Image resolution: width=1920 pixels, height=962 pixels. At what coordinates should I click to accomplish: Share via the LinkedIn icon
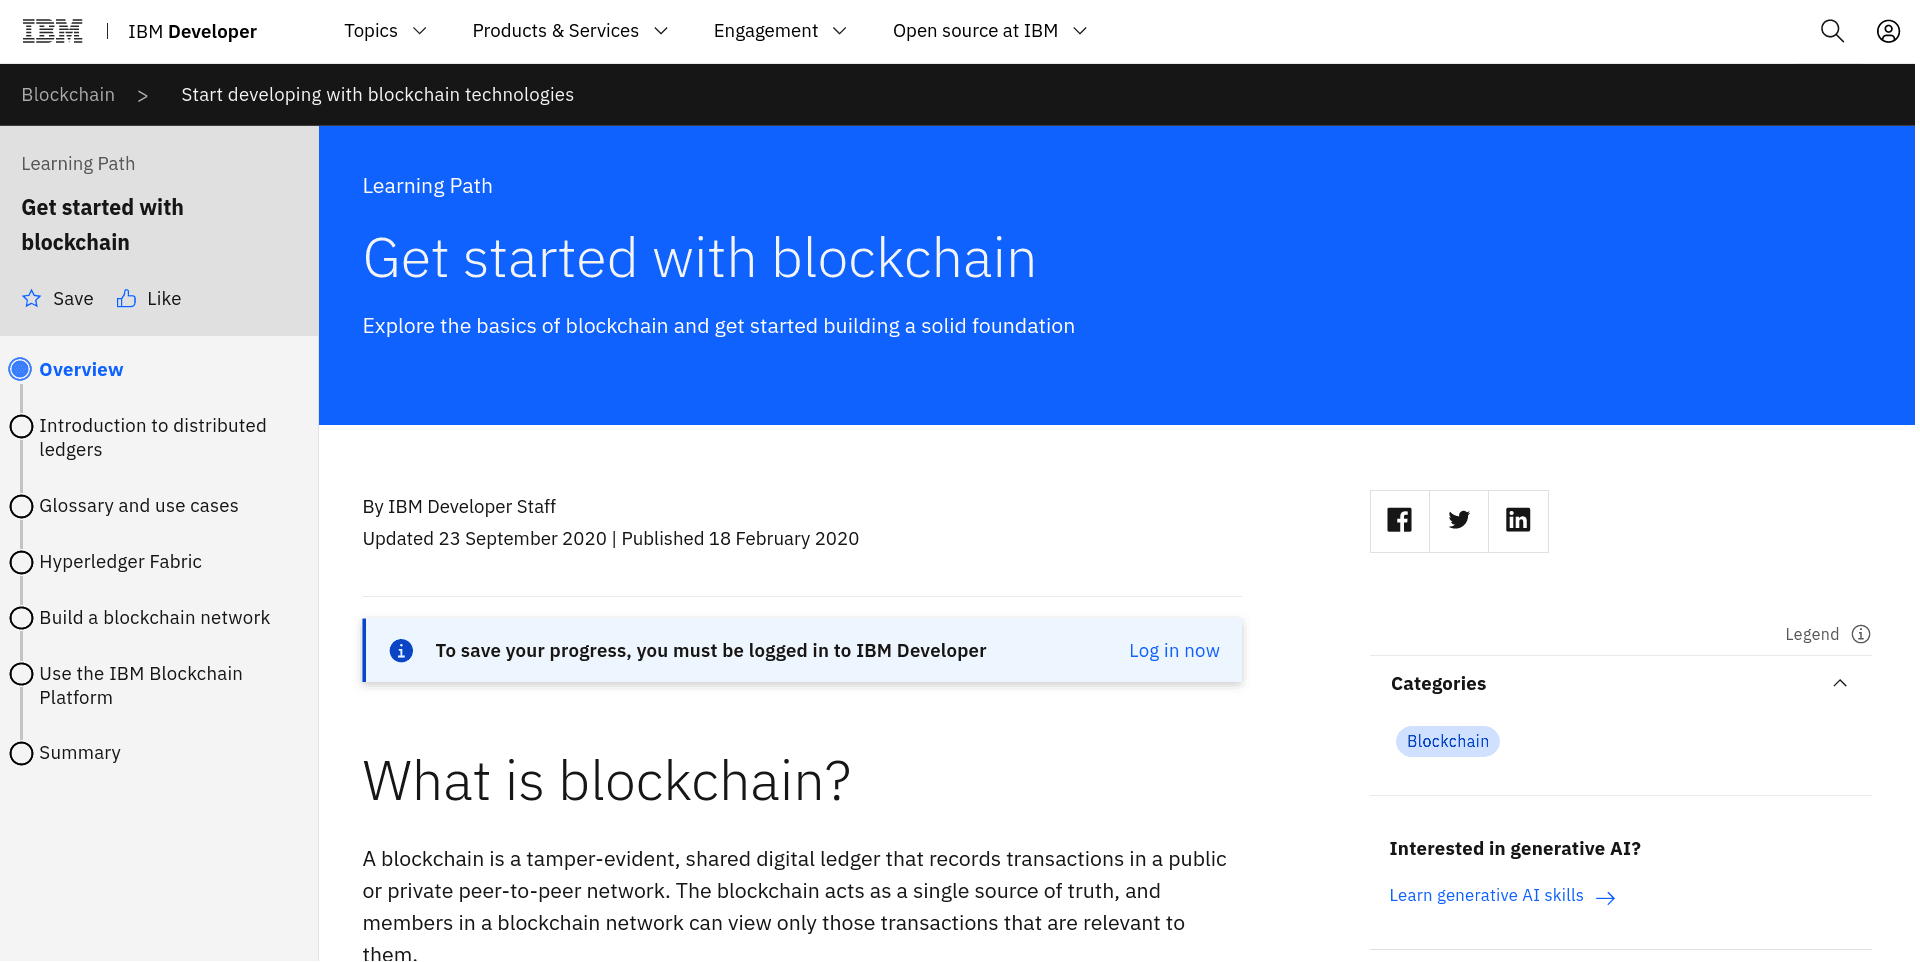(1518, 520)
